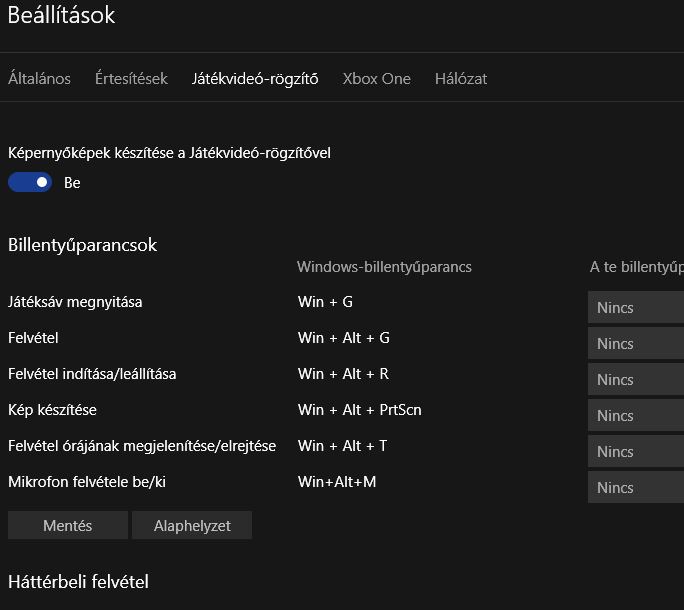684x610 pixels.
Task: Select custom shortcut field for Felvétel
Action: click(636, 343)
